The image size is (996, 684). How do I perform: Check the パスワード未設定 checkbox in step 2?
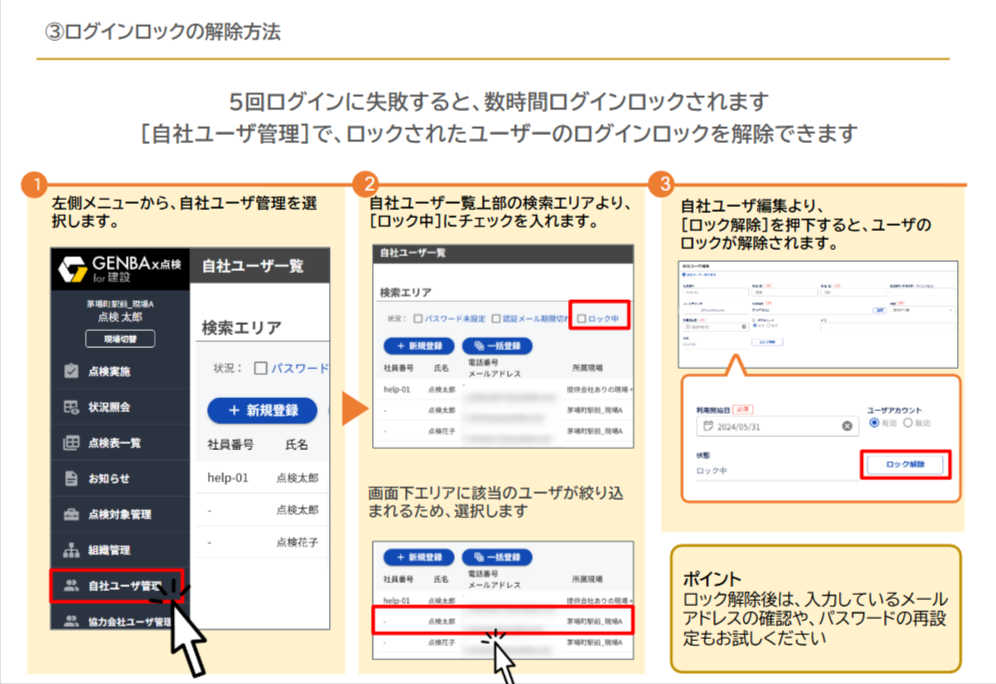click(x=418, y=319)
